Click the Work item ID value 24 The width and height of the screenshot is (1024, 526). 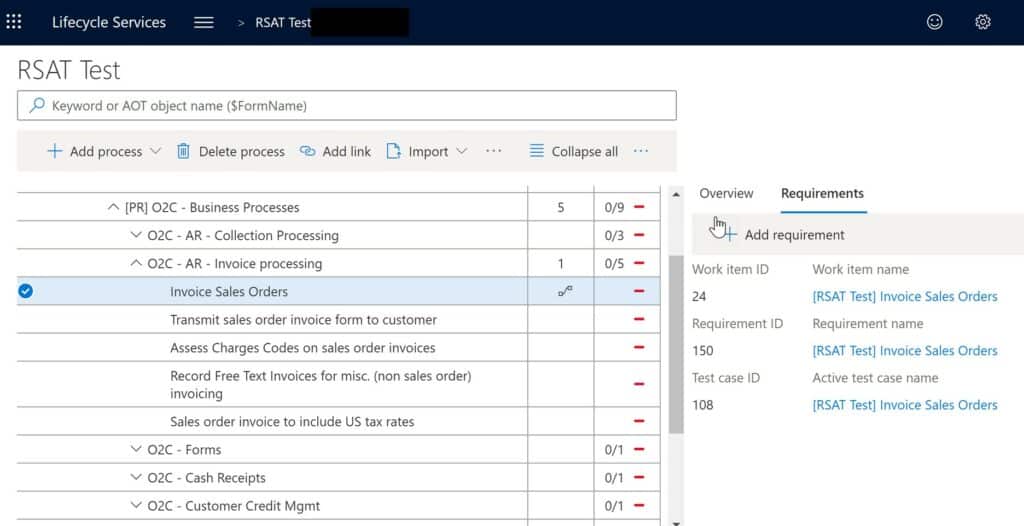click(x=699, y=297)
